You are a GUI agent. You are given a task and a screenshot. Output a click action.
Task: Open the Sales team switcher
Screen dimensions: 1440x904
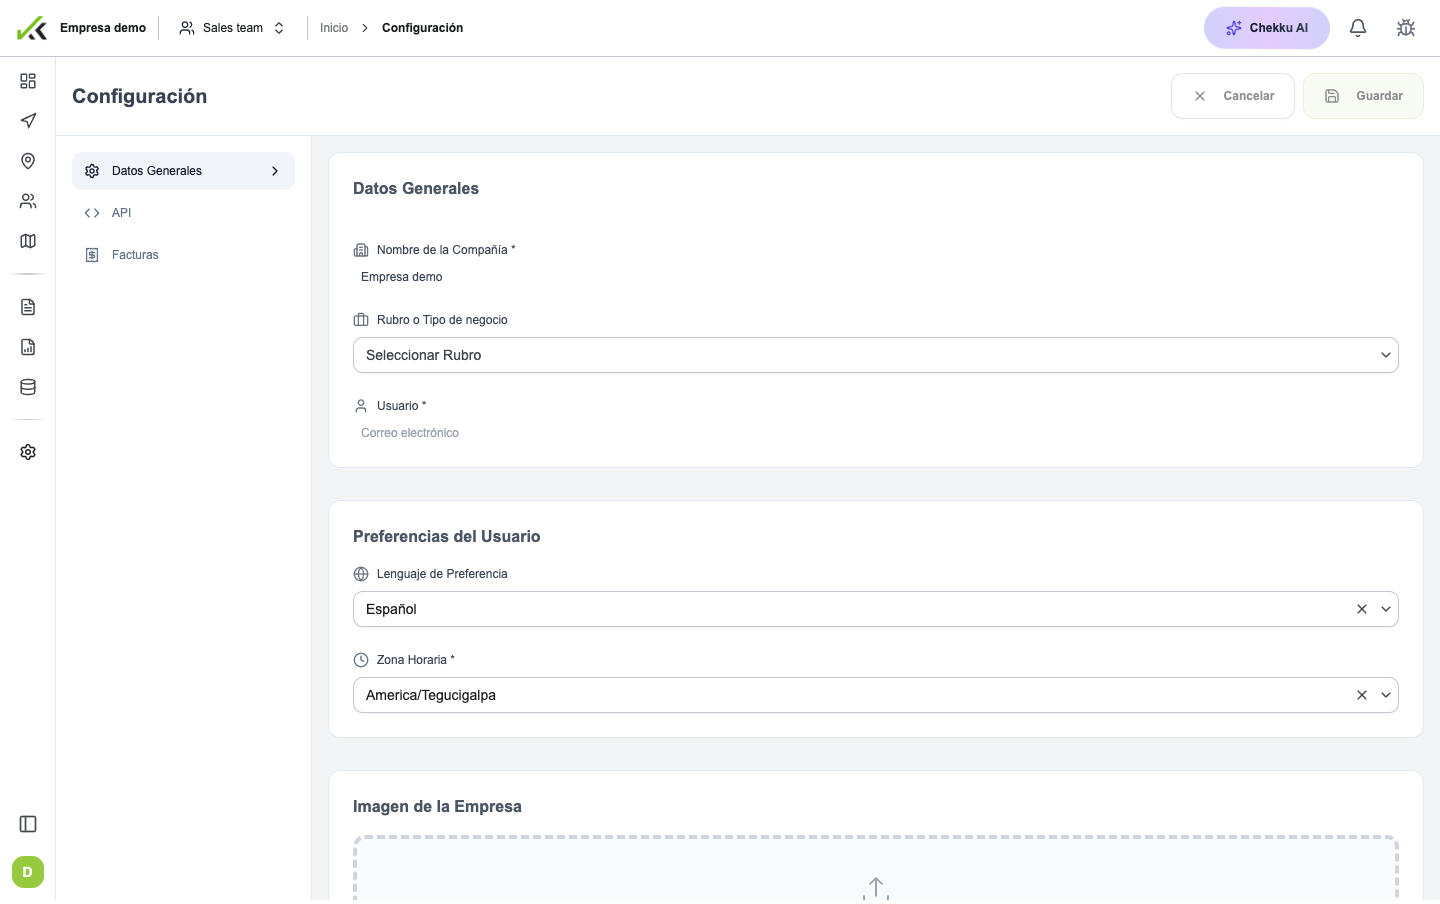(232, 28)
